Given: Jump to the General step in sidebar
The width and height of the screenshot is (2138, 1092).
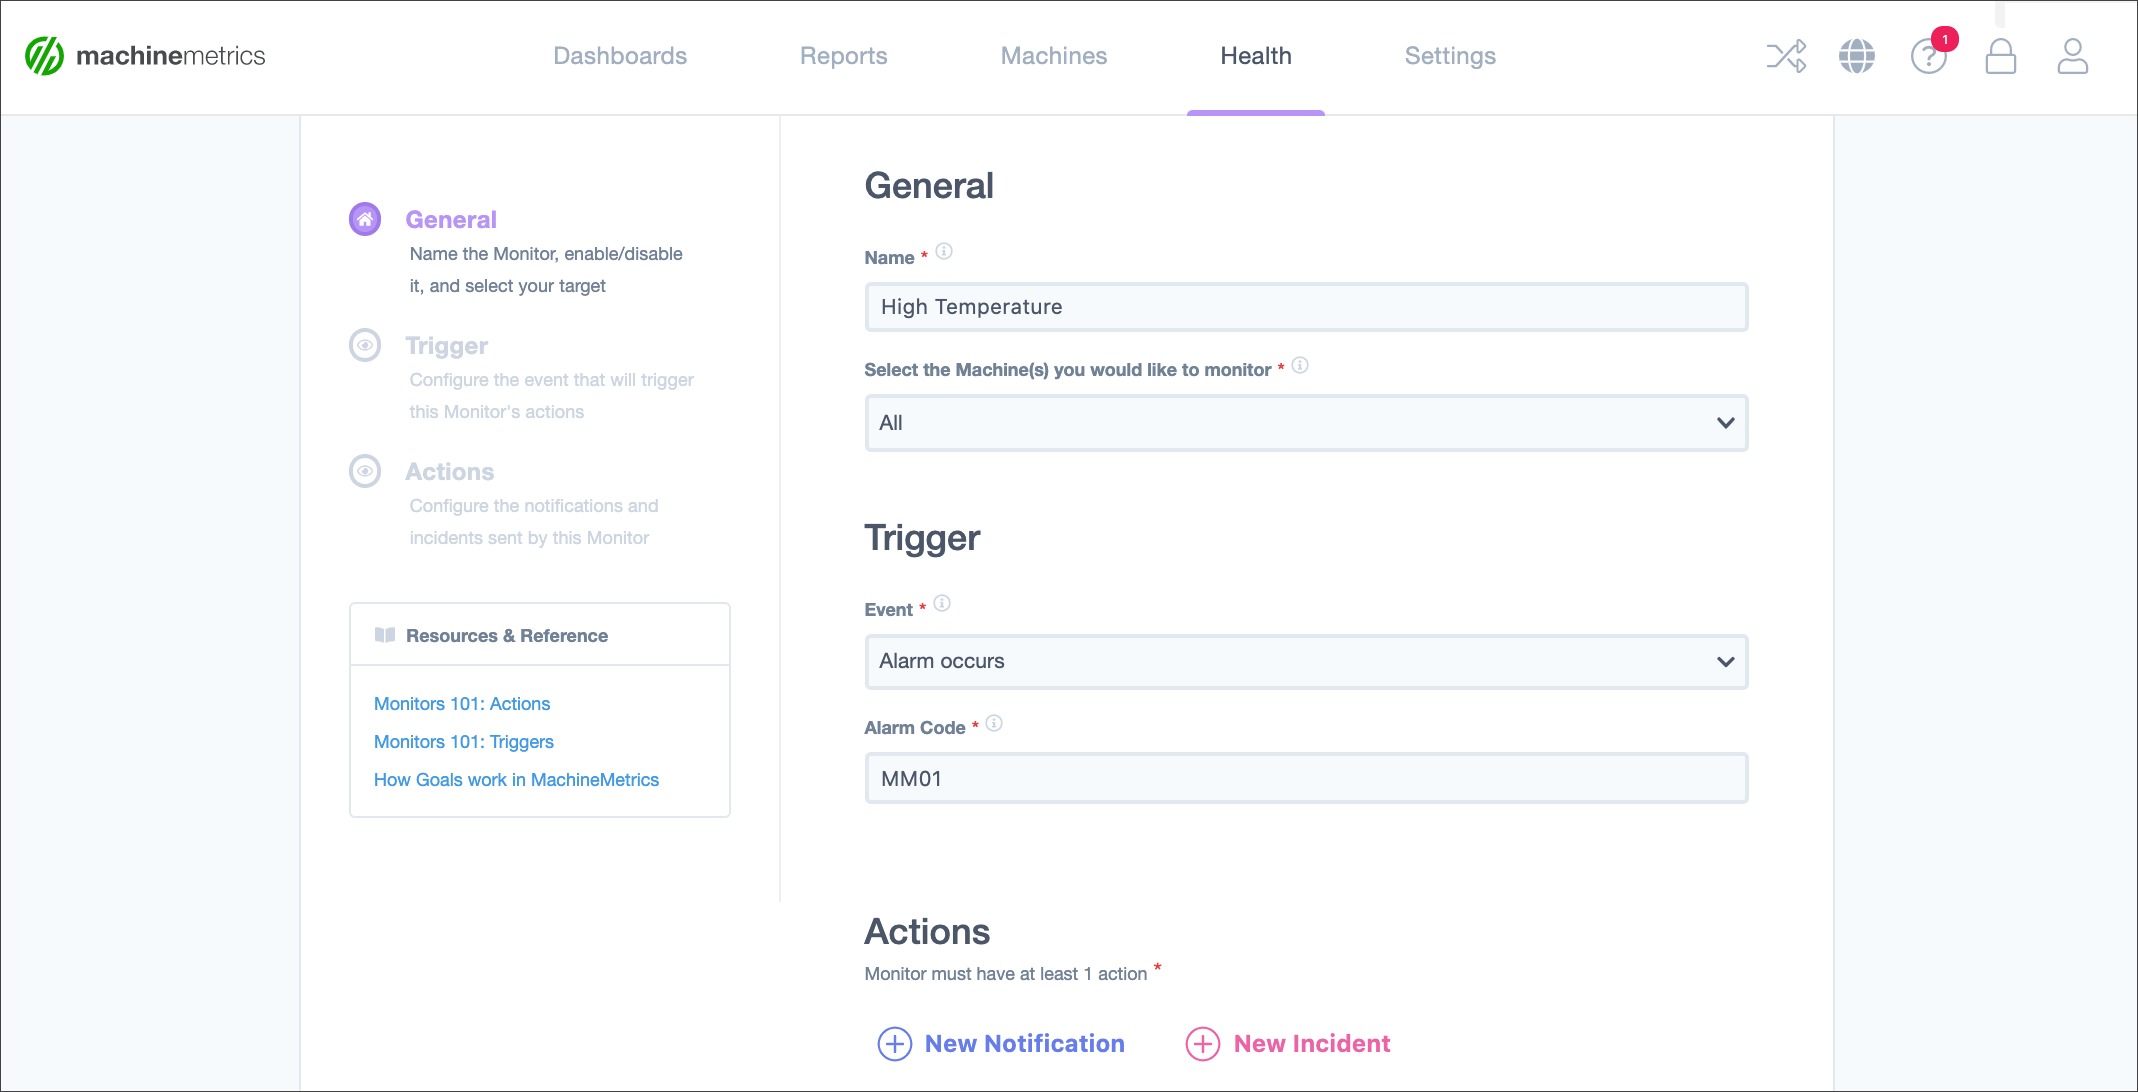Looking at the screenshot, I should click(x=451, y=220).
